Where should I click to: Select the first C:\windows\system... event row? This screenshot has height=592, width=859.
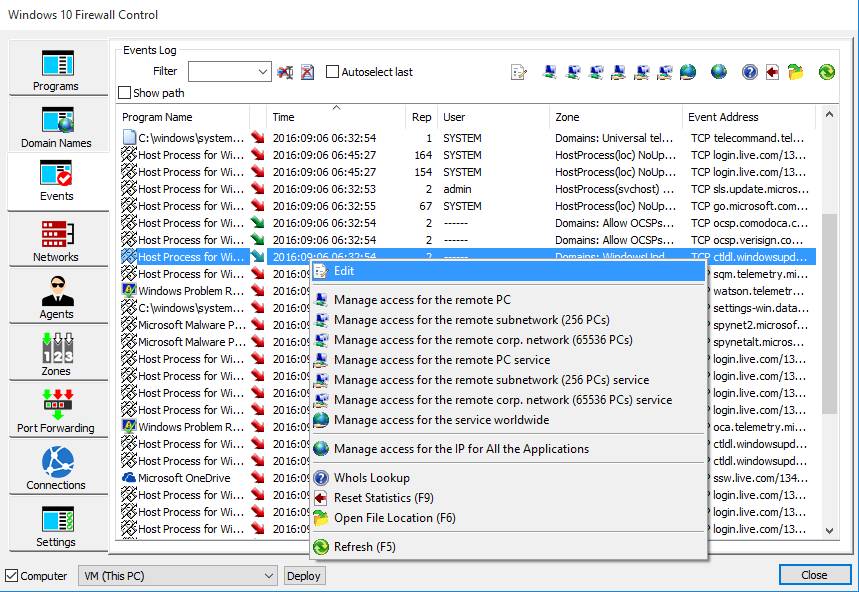(x=466, y=138)
